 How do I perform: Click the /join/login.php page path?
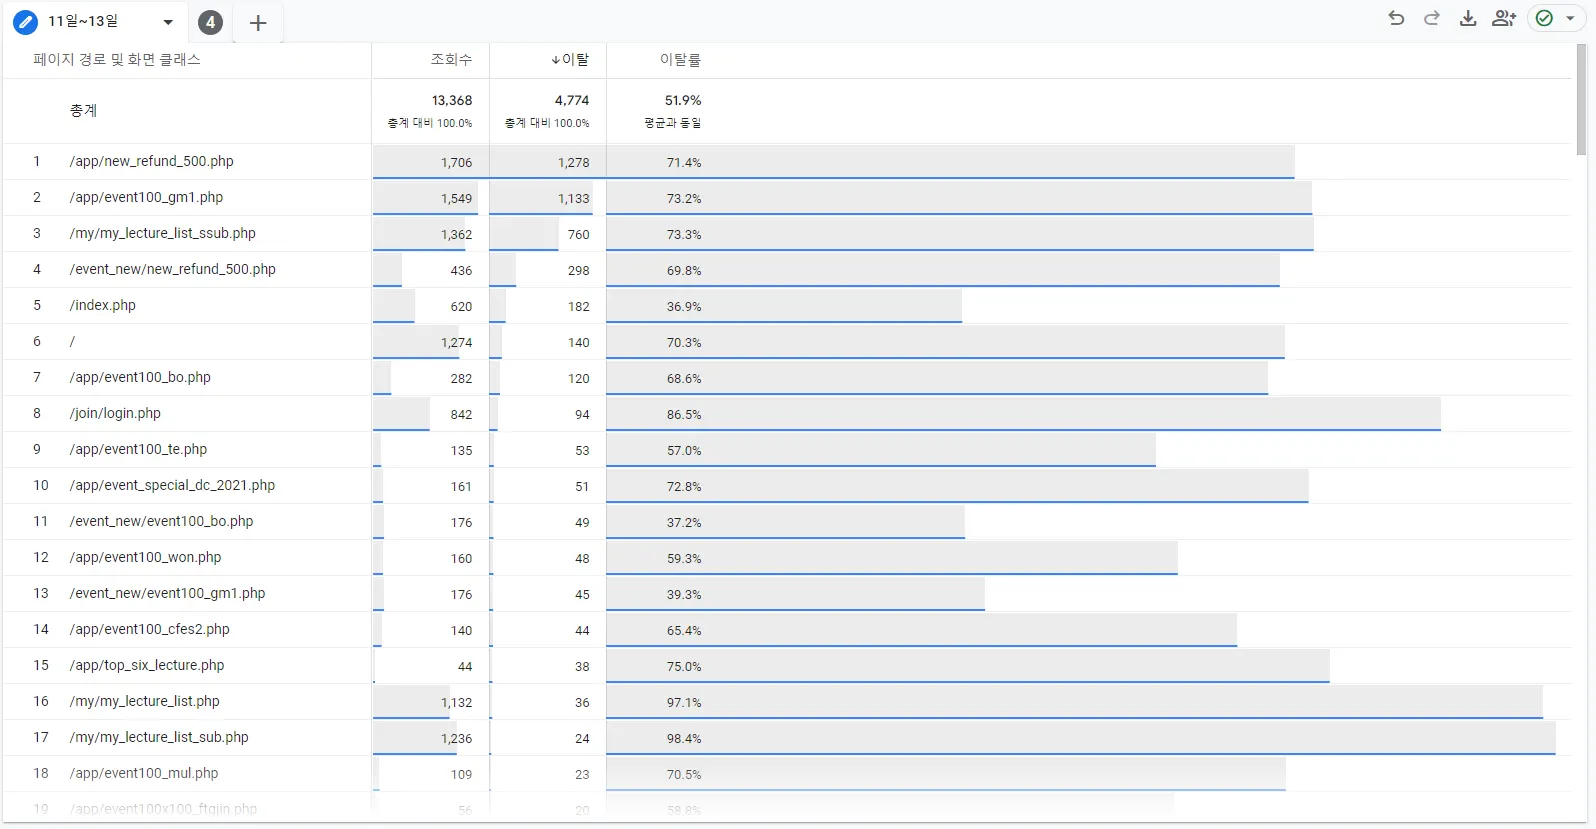(x=115, y=413)
